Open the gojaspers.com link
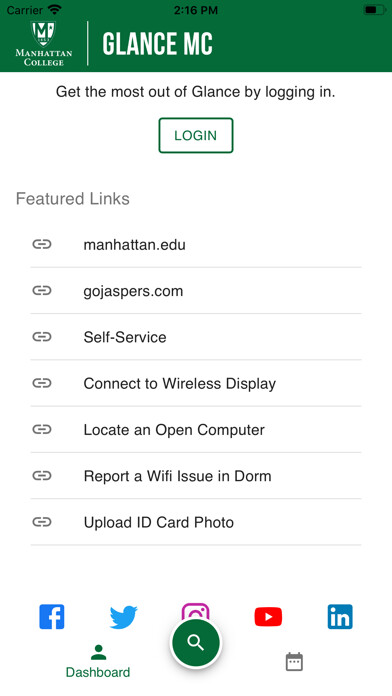The width and height of the screenshot is (392, 696). [x=196, y=291]
